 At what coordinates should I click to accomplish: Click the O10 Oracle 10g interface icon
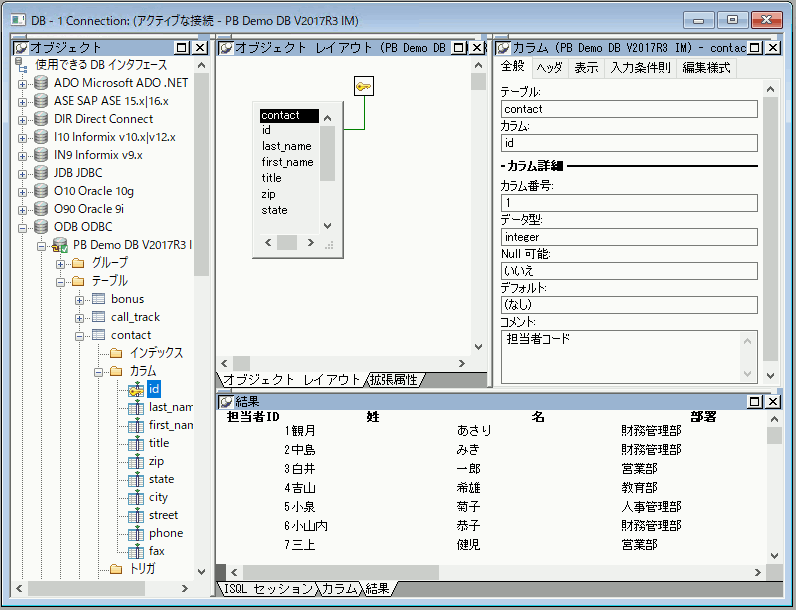click(41, 191)
